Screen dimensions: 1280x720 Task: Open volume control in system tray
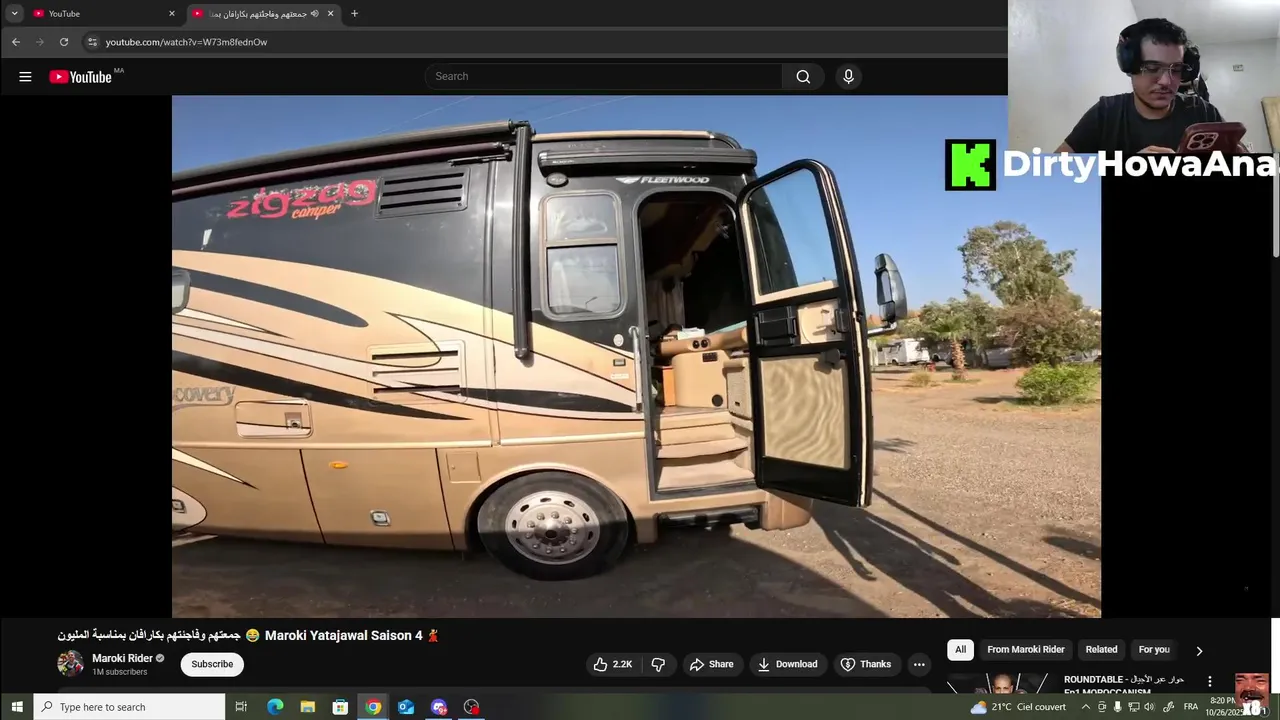coord(1149,707)
